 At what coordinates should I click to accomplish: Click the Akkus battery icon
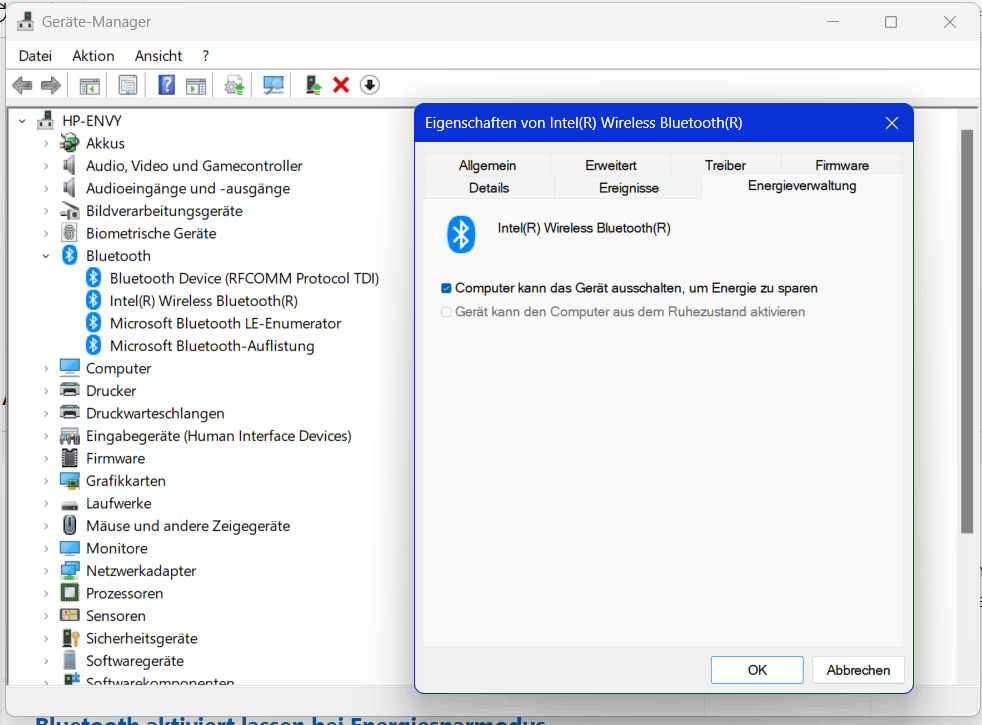tap(70, 143)
